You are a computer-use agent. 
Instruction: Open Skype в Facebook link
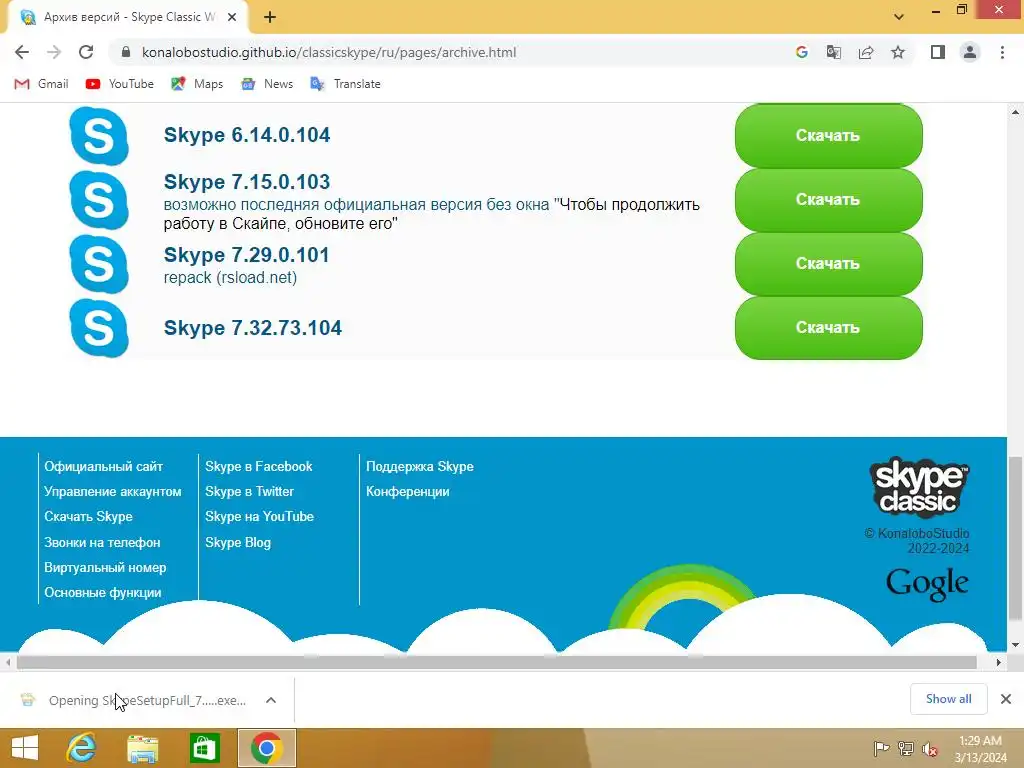coord(259,466)
